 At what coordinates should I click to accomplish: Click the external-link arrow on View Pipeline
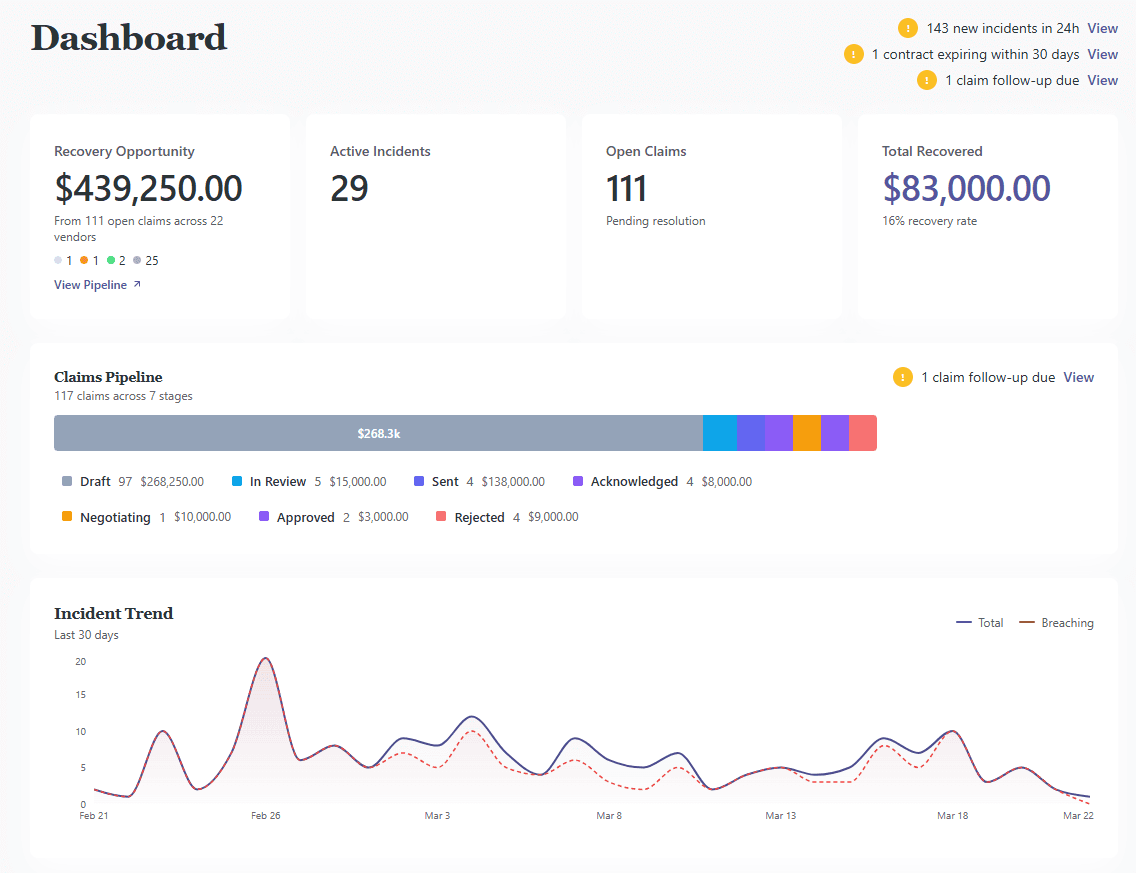click(137, 284)
